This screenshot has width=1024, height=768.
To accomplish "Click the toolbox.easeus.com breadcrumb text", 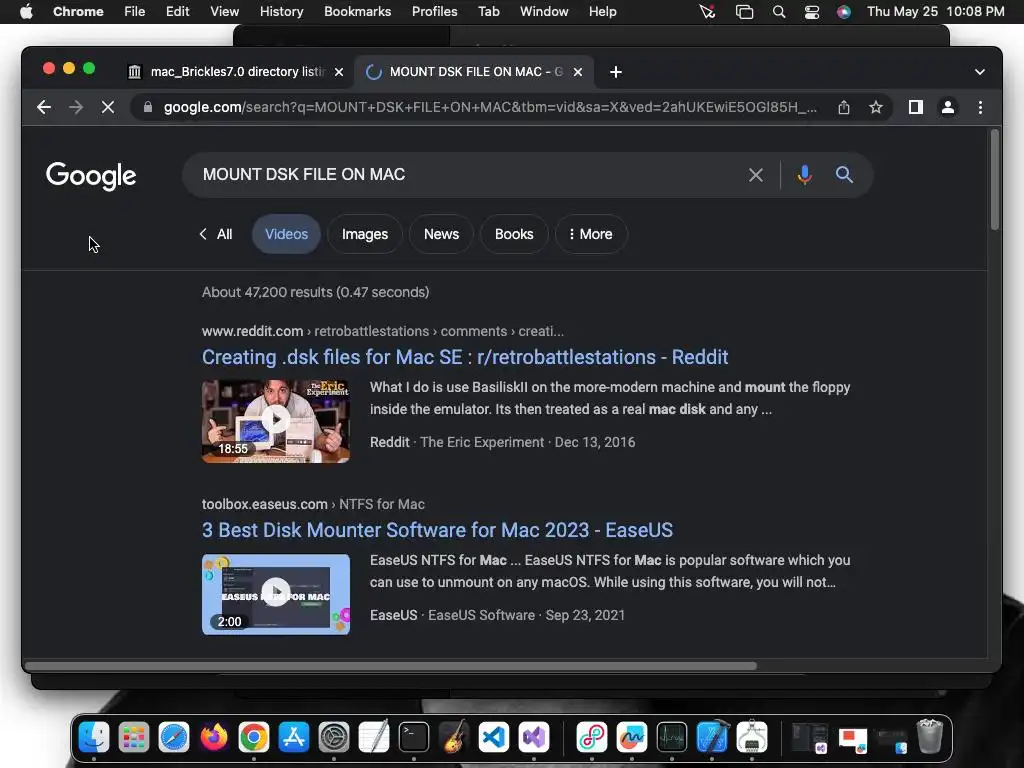I will pos(264,504).
